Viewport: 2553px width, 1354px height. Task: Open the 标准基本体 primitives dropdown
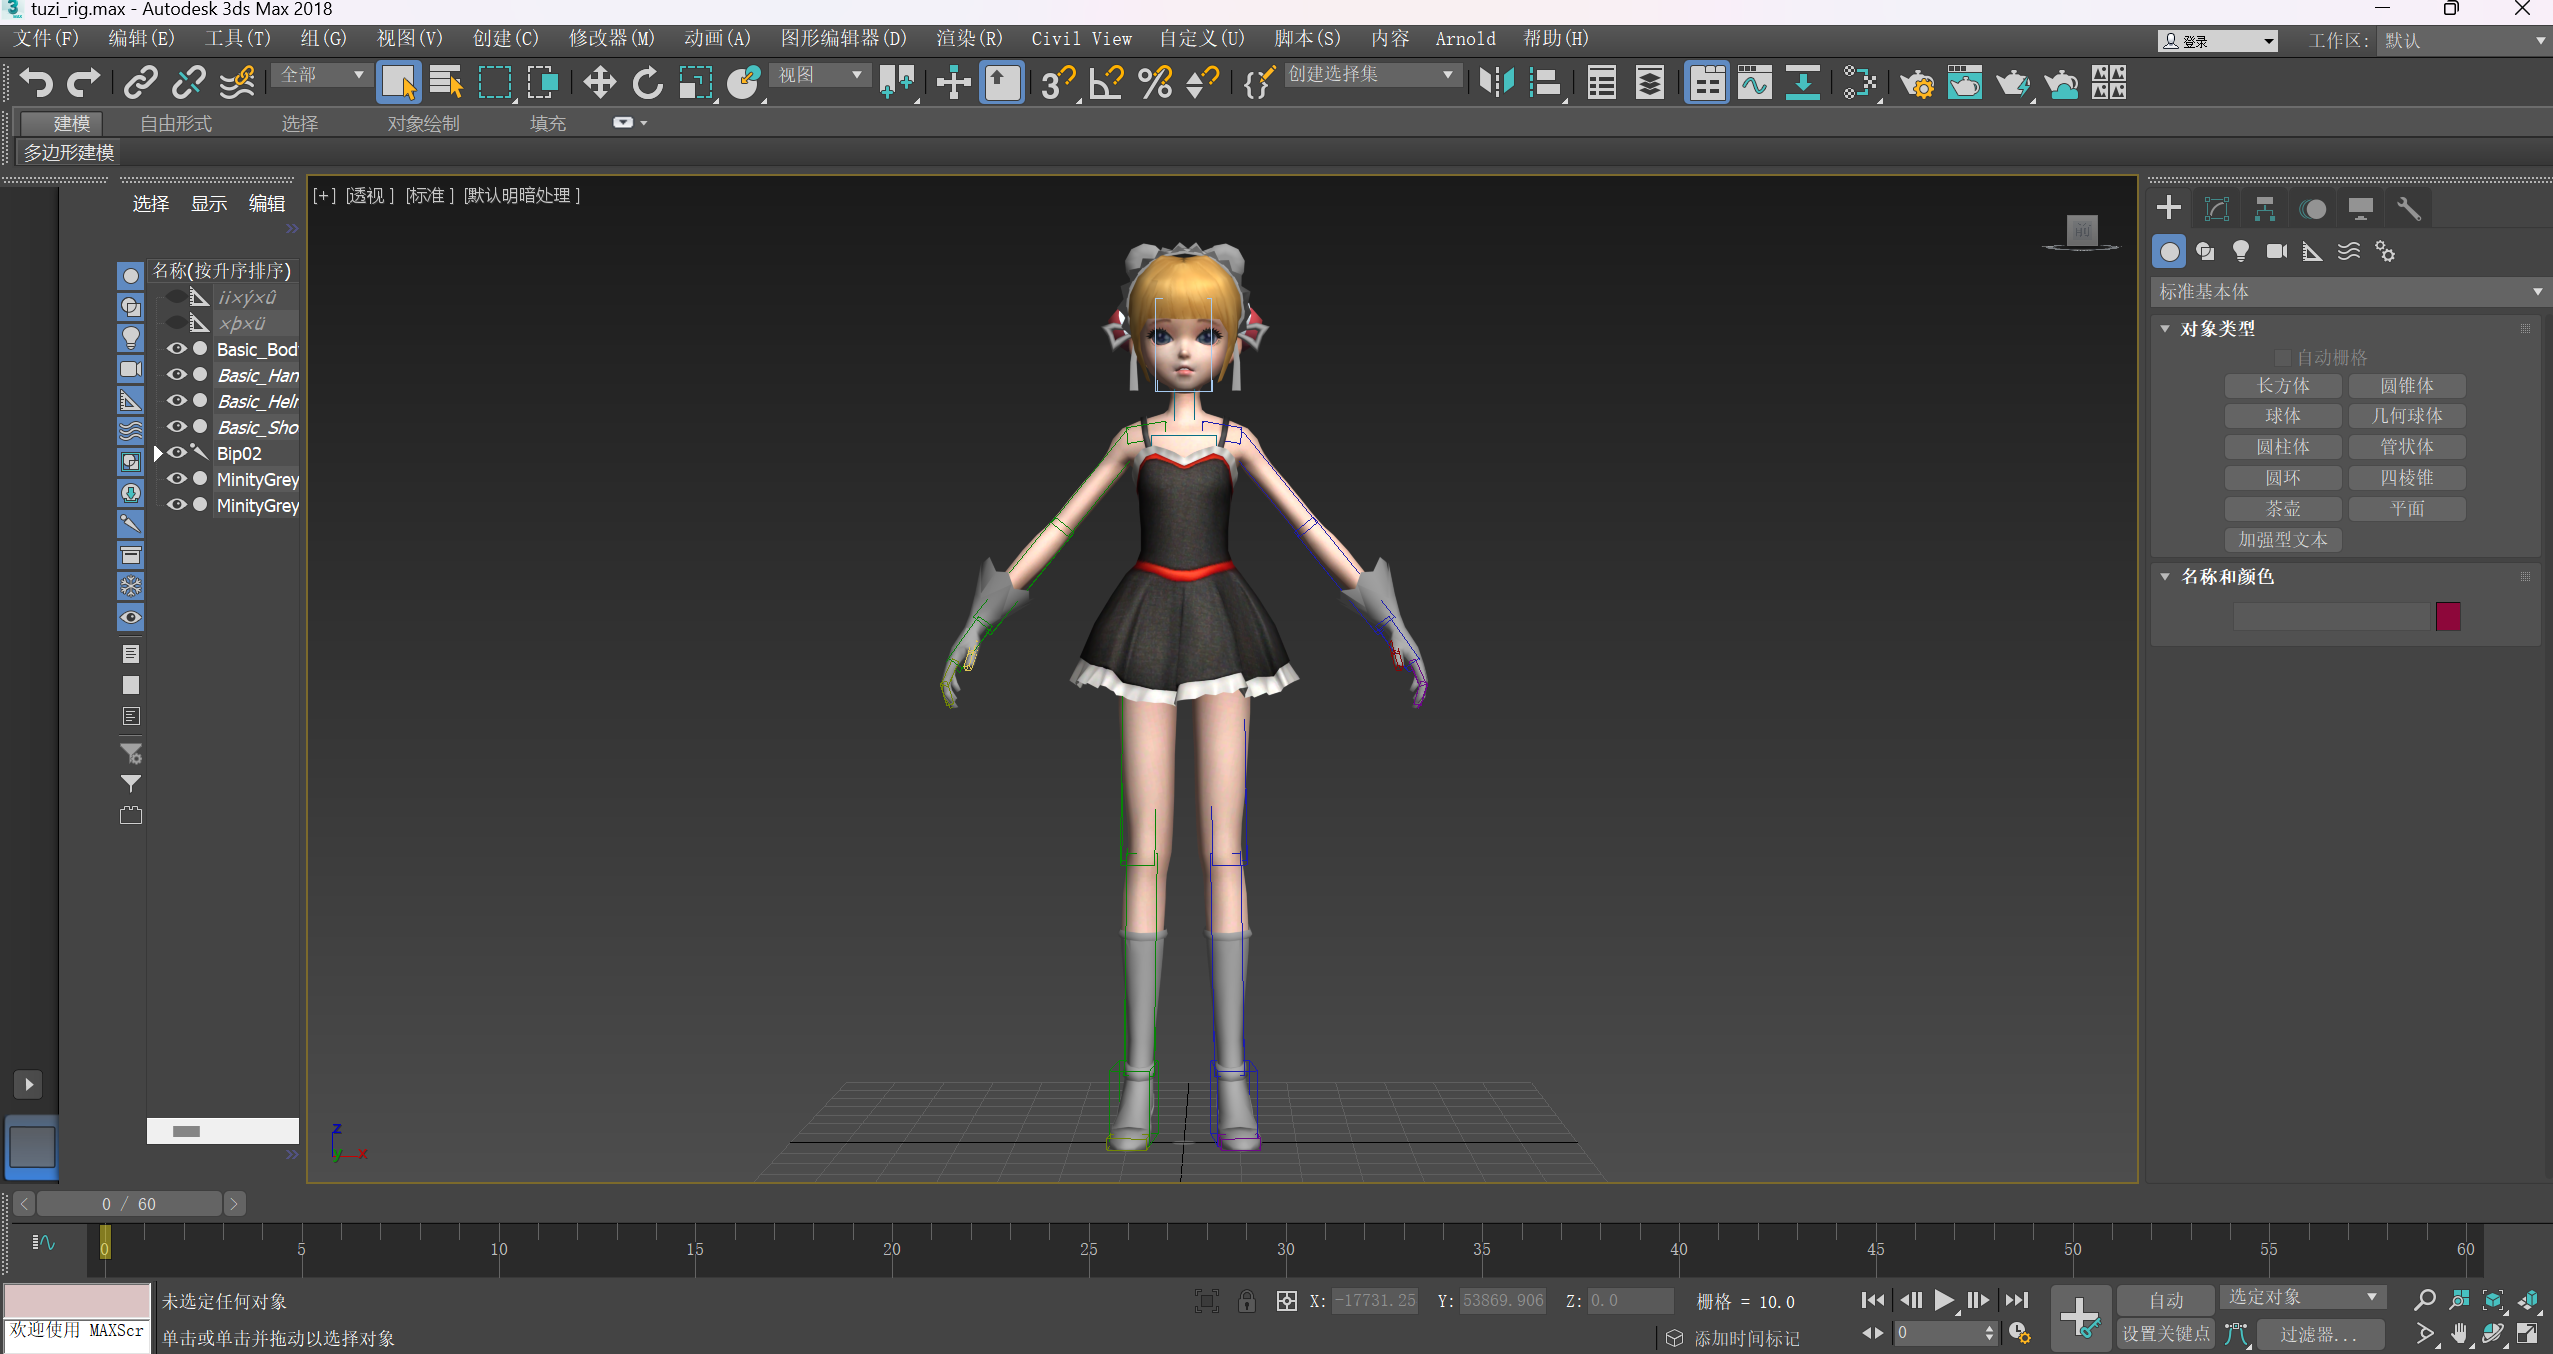coord(2350,292)
